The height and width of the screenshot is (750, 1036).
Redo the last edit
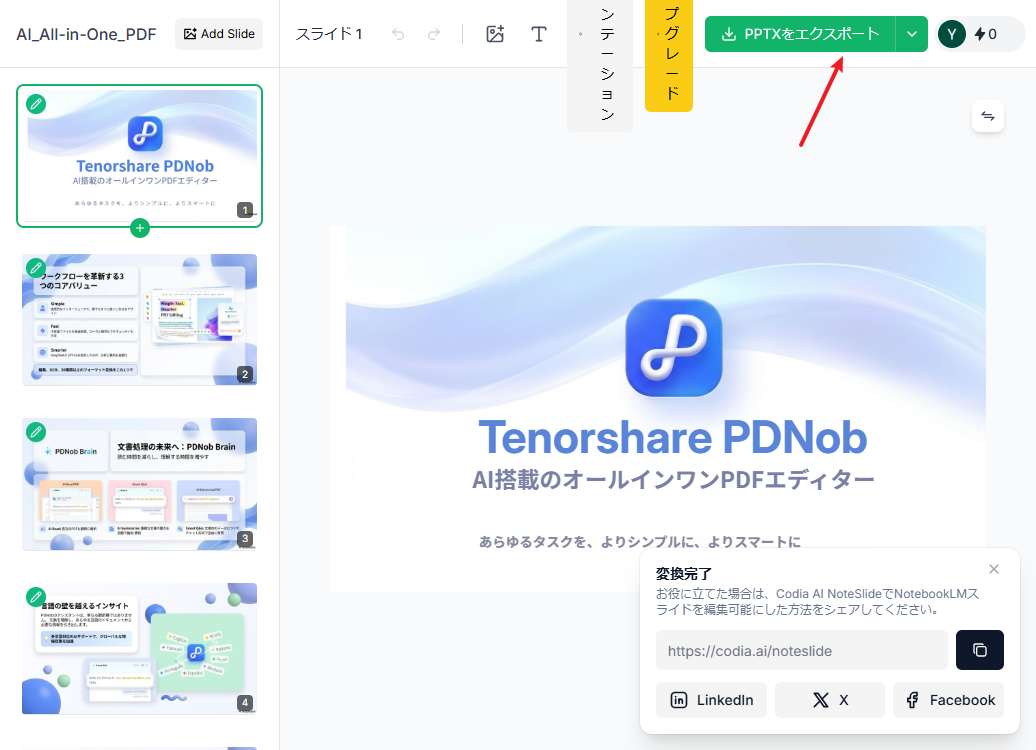[433, 34]
